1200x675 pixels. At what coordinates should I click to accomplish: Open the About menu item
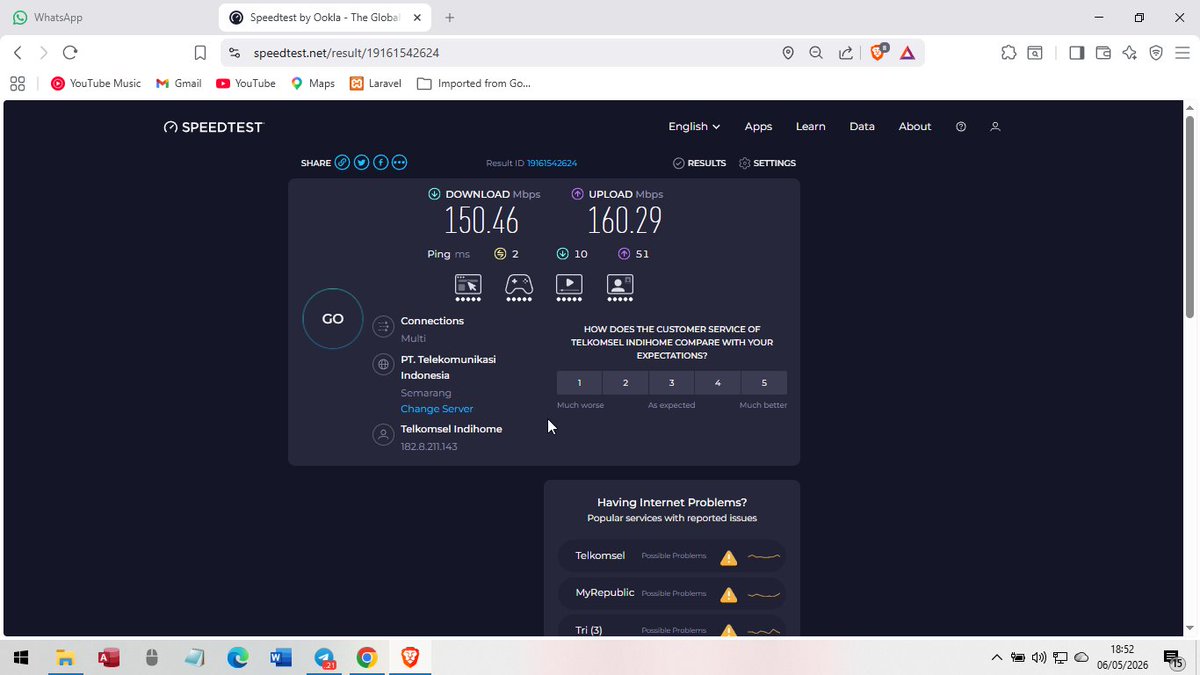(x=915, y=127)
